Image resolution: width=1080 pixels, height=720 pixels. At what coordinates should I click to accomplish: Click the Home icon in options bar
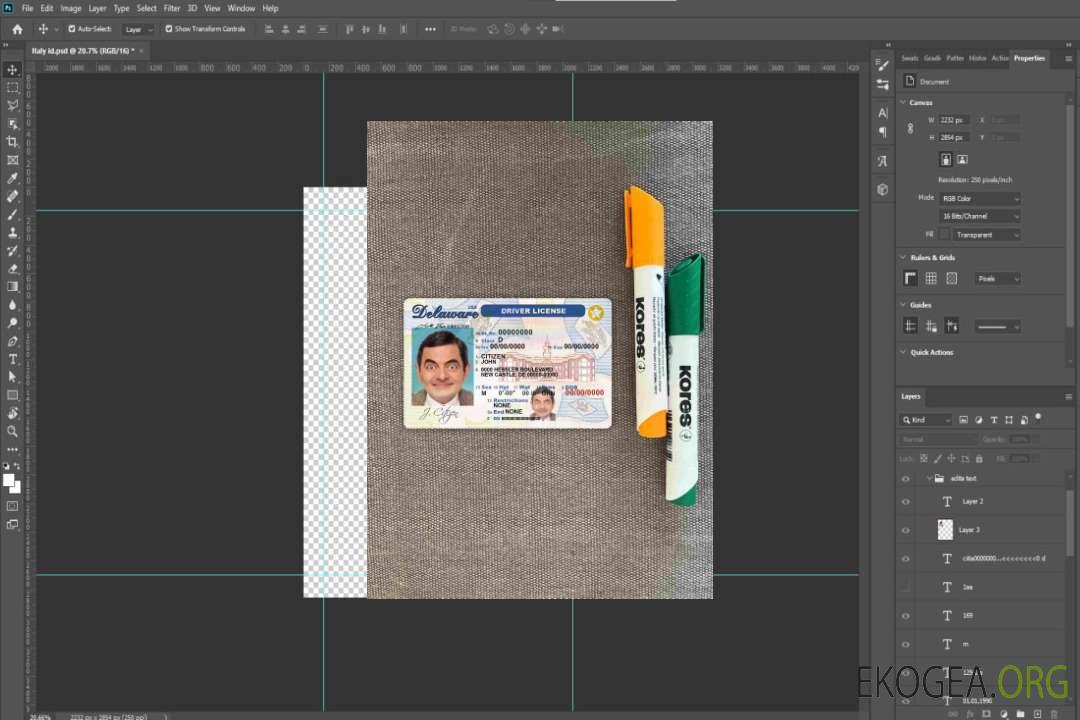pos(17,29)
